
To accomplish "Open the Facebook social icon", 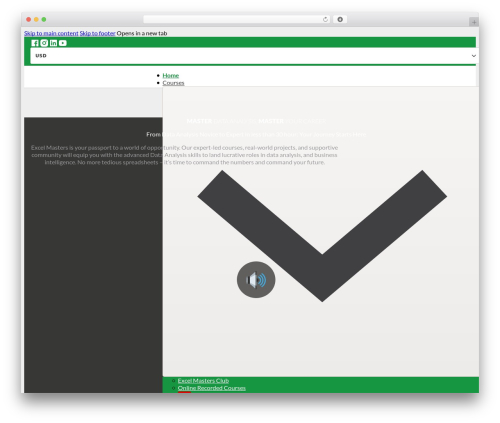I will pyautogui.click(x=35, y=43).
